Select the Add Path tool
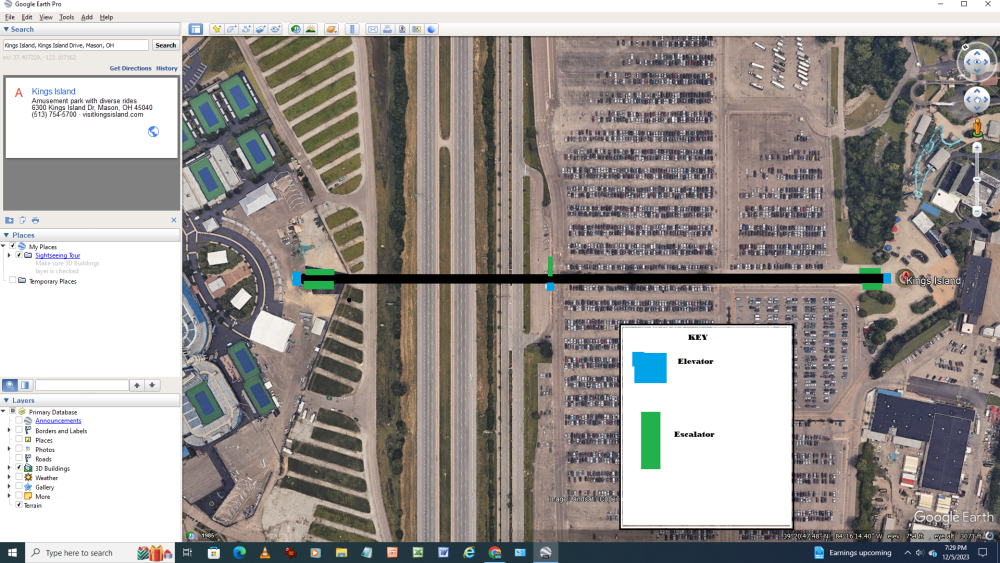Screen dimensions: 1000x563 tap(246, 29)
